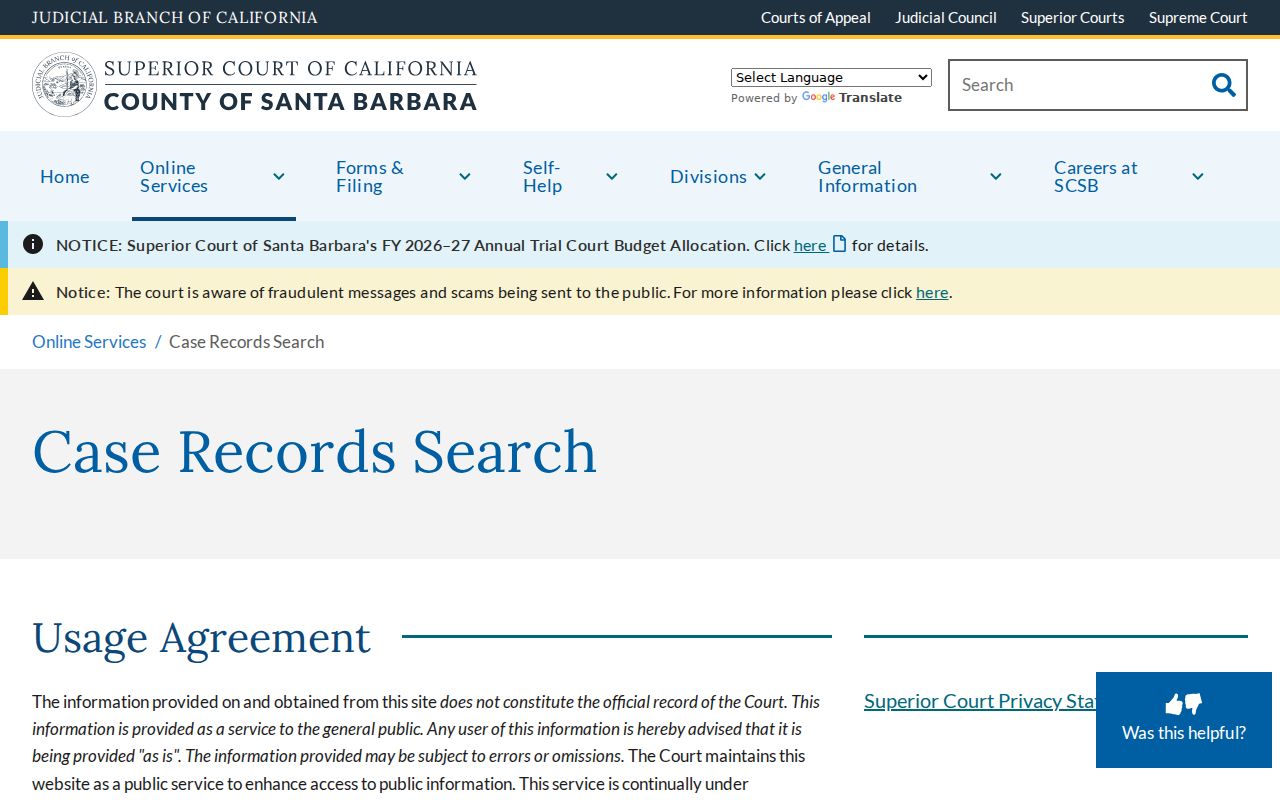Click the Google Translate attribution text

click(816, 98)
